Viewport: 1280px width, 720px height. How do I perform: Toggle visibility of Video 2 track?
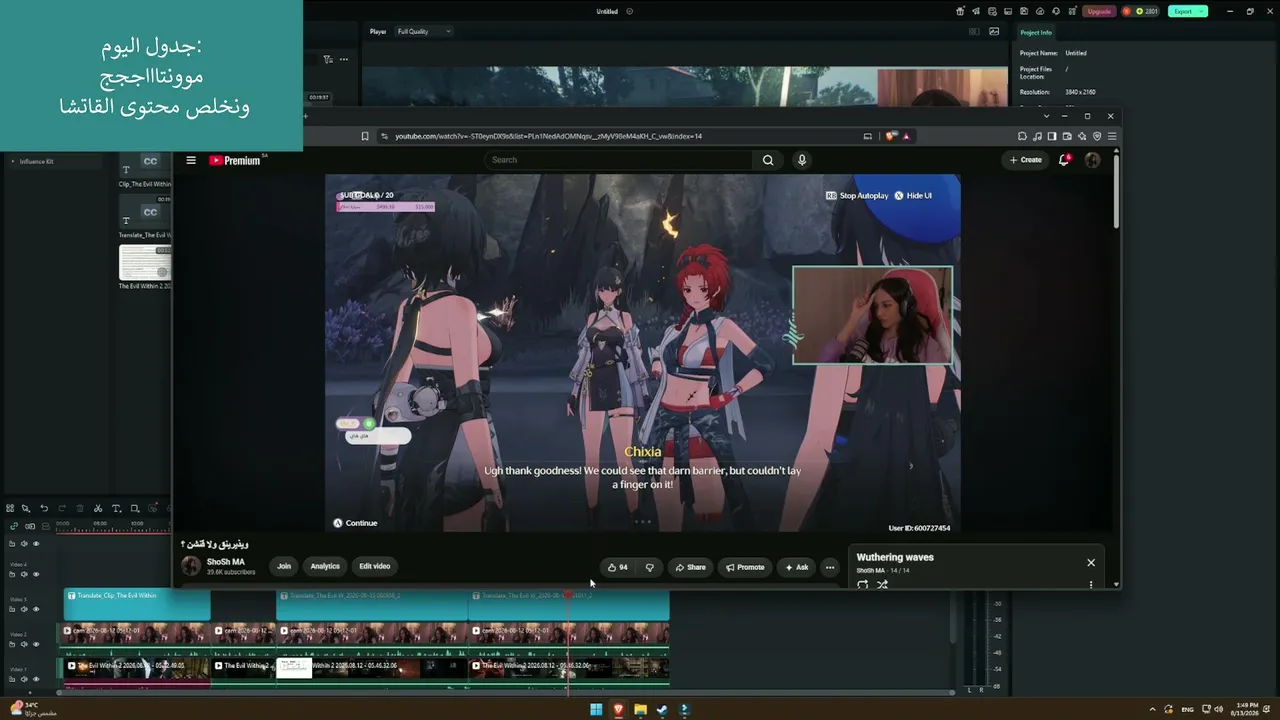(36, 644)
